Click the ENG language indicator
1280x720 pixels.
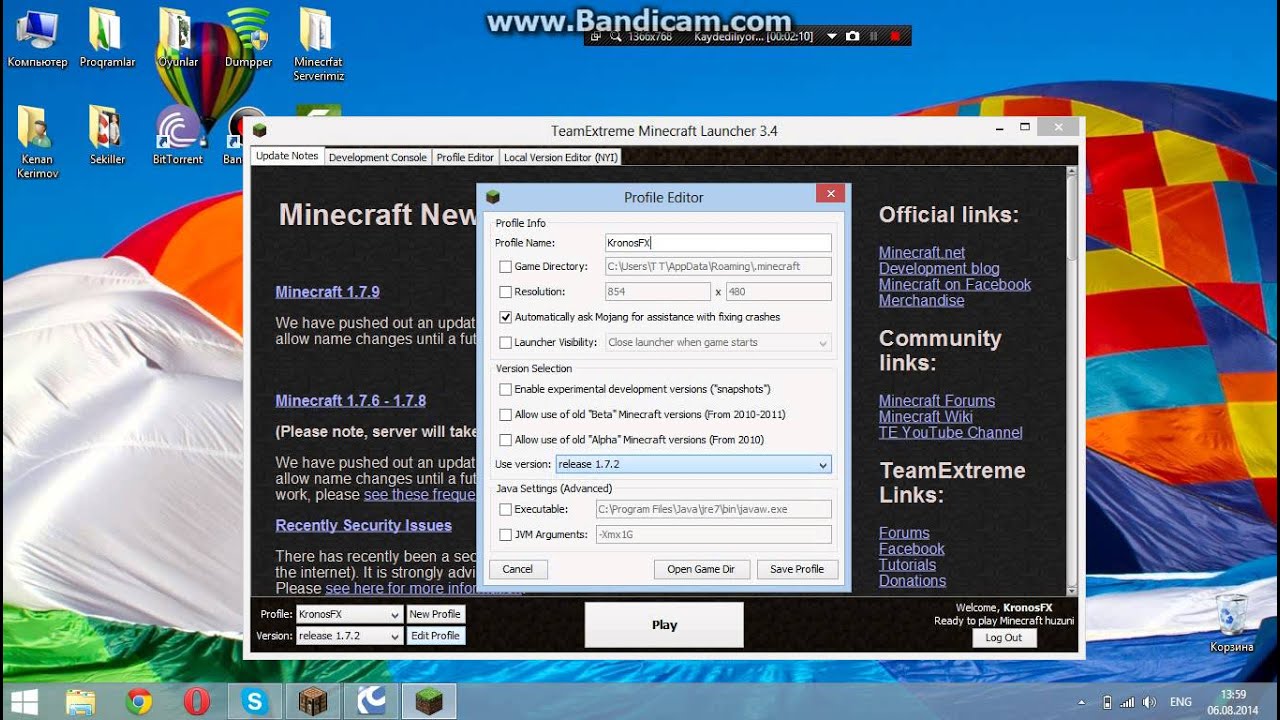tap(1180, 702)
